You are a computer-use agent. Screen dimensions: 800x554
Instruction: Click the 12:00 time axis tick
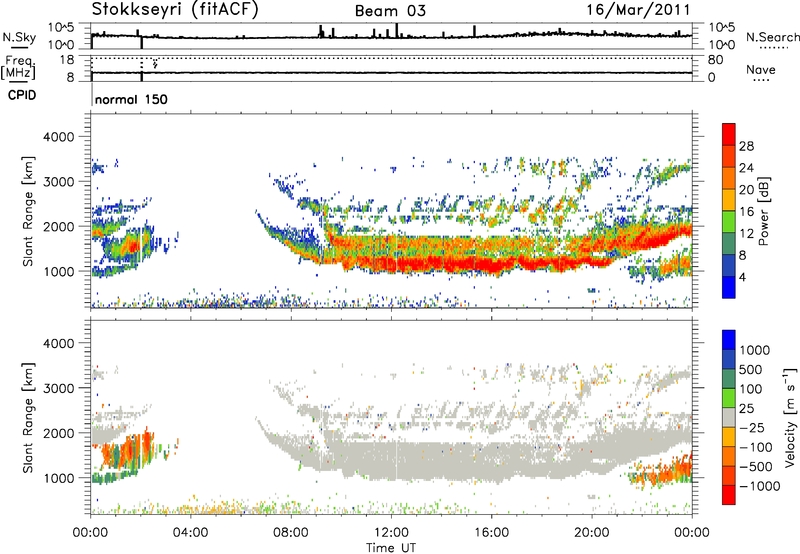pos(391,533)
